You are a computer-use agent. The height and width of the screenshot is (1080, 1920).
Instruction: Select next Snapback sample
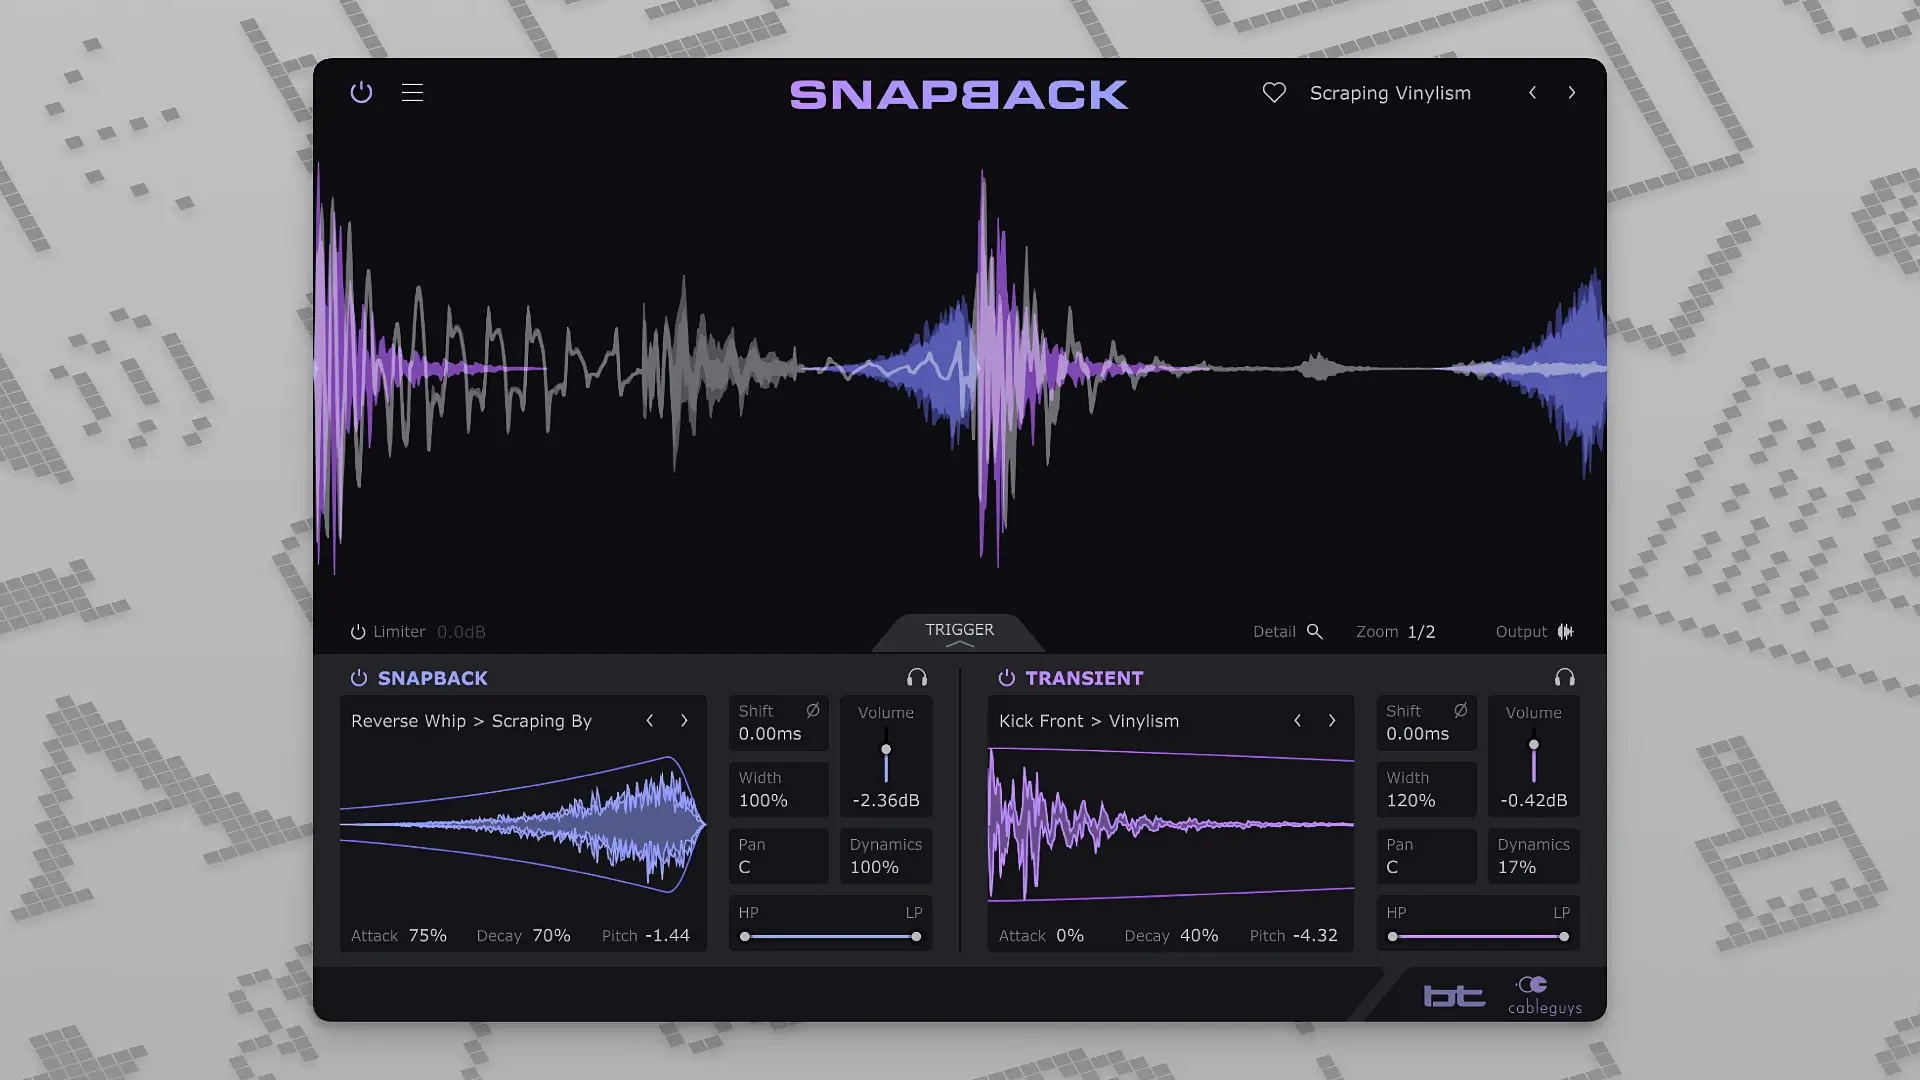coord(684,721)
